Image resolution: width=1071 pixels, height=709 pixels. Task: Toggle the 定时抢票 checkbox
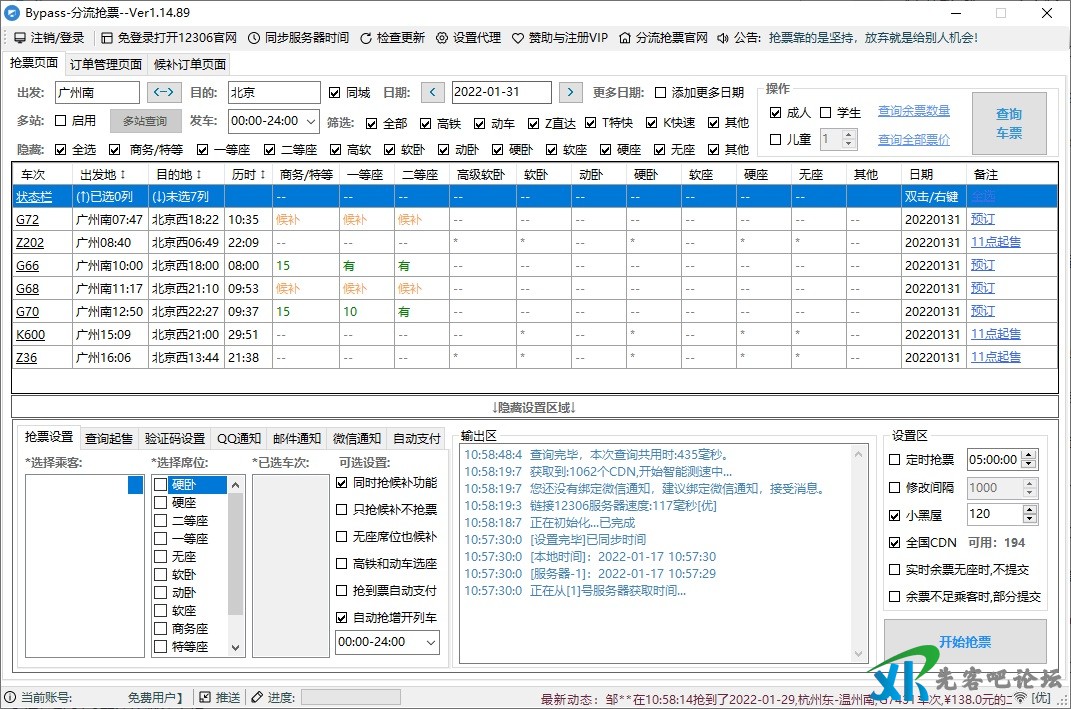(x=895, y=460)
